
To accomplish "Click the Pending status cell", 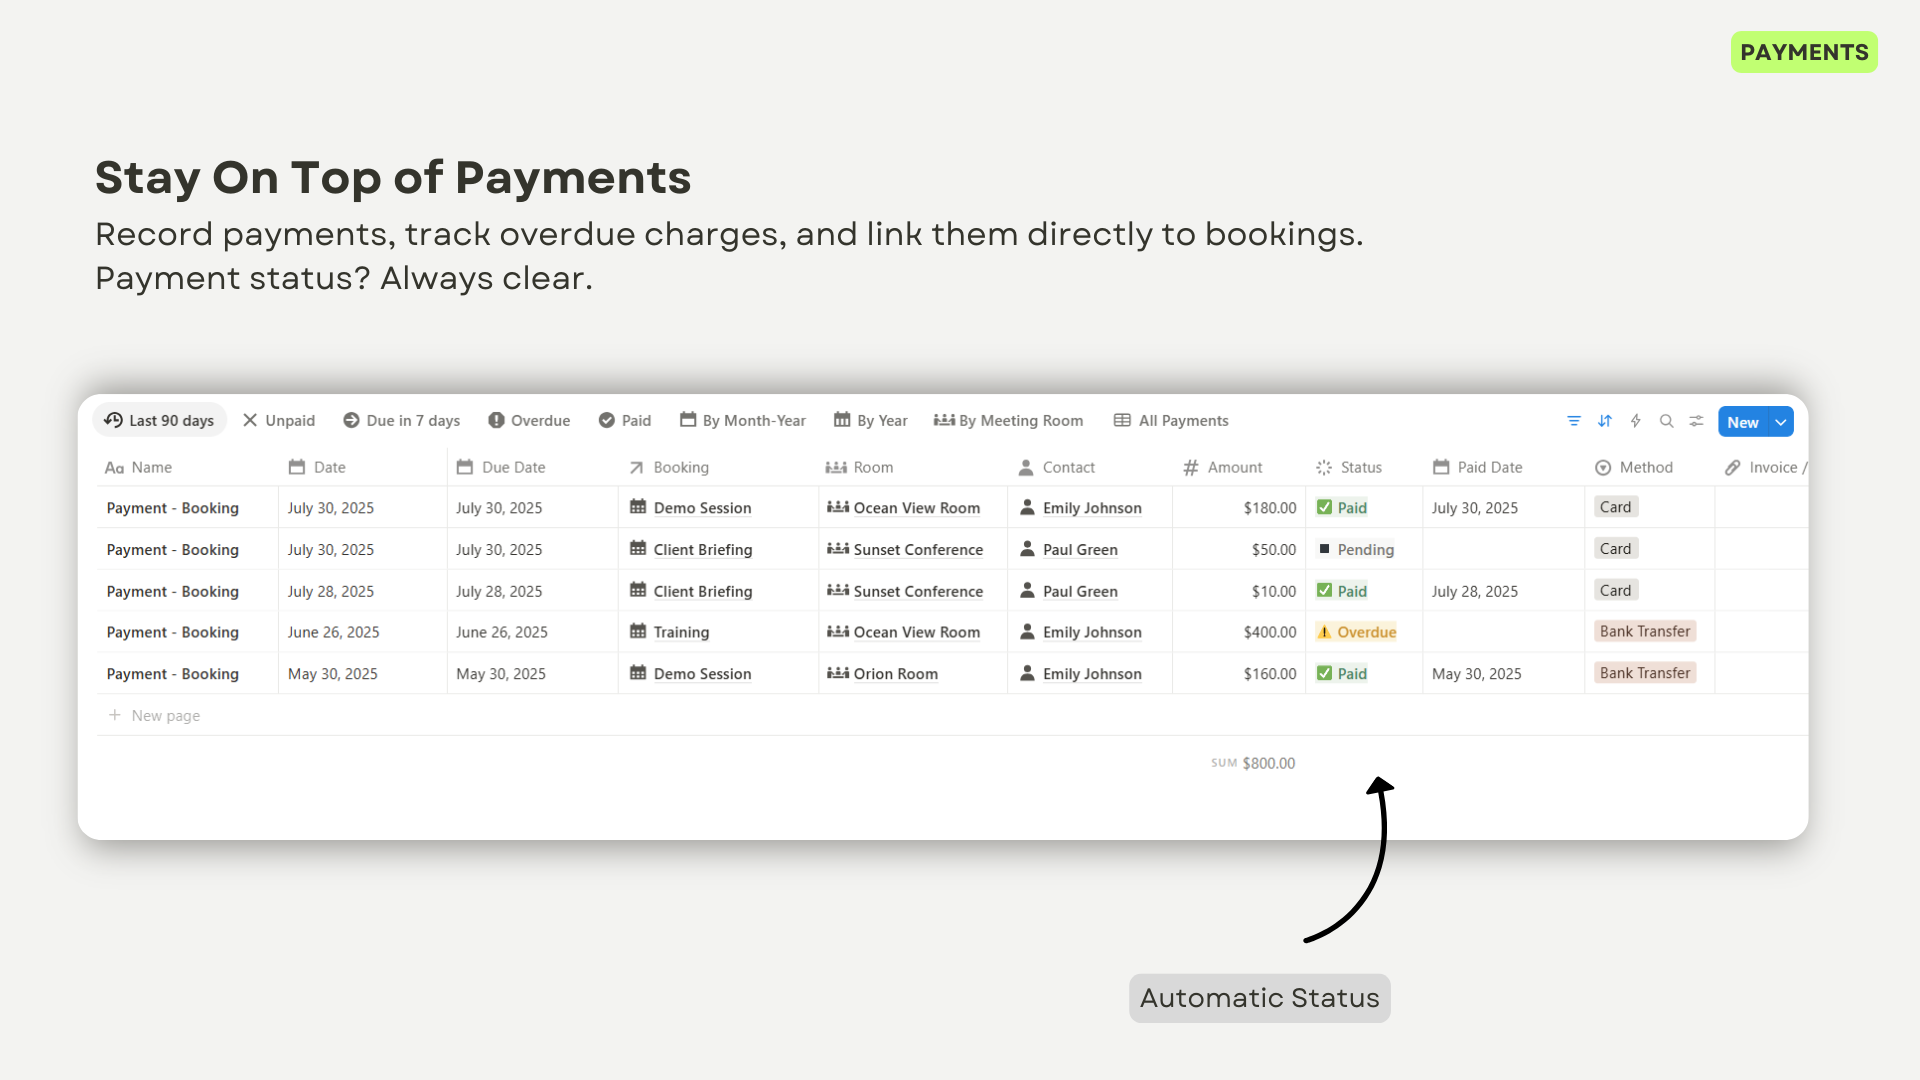I will coord(1356,549).
